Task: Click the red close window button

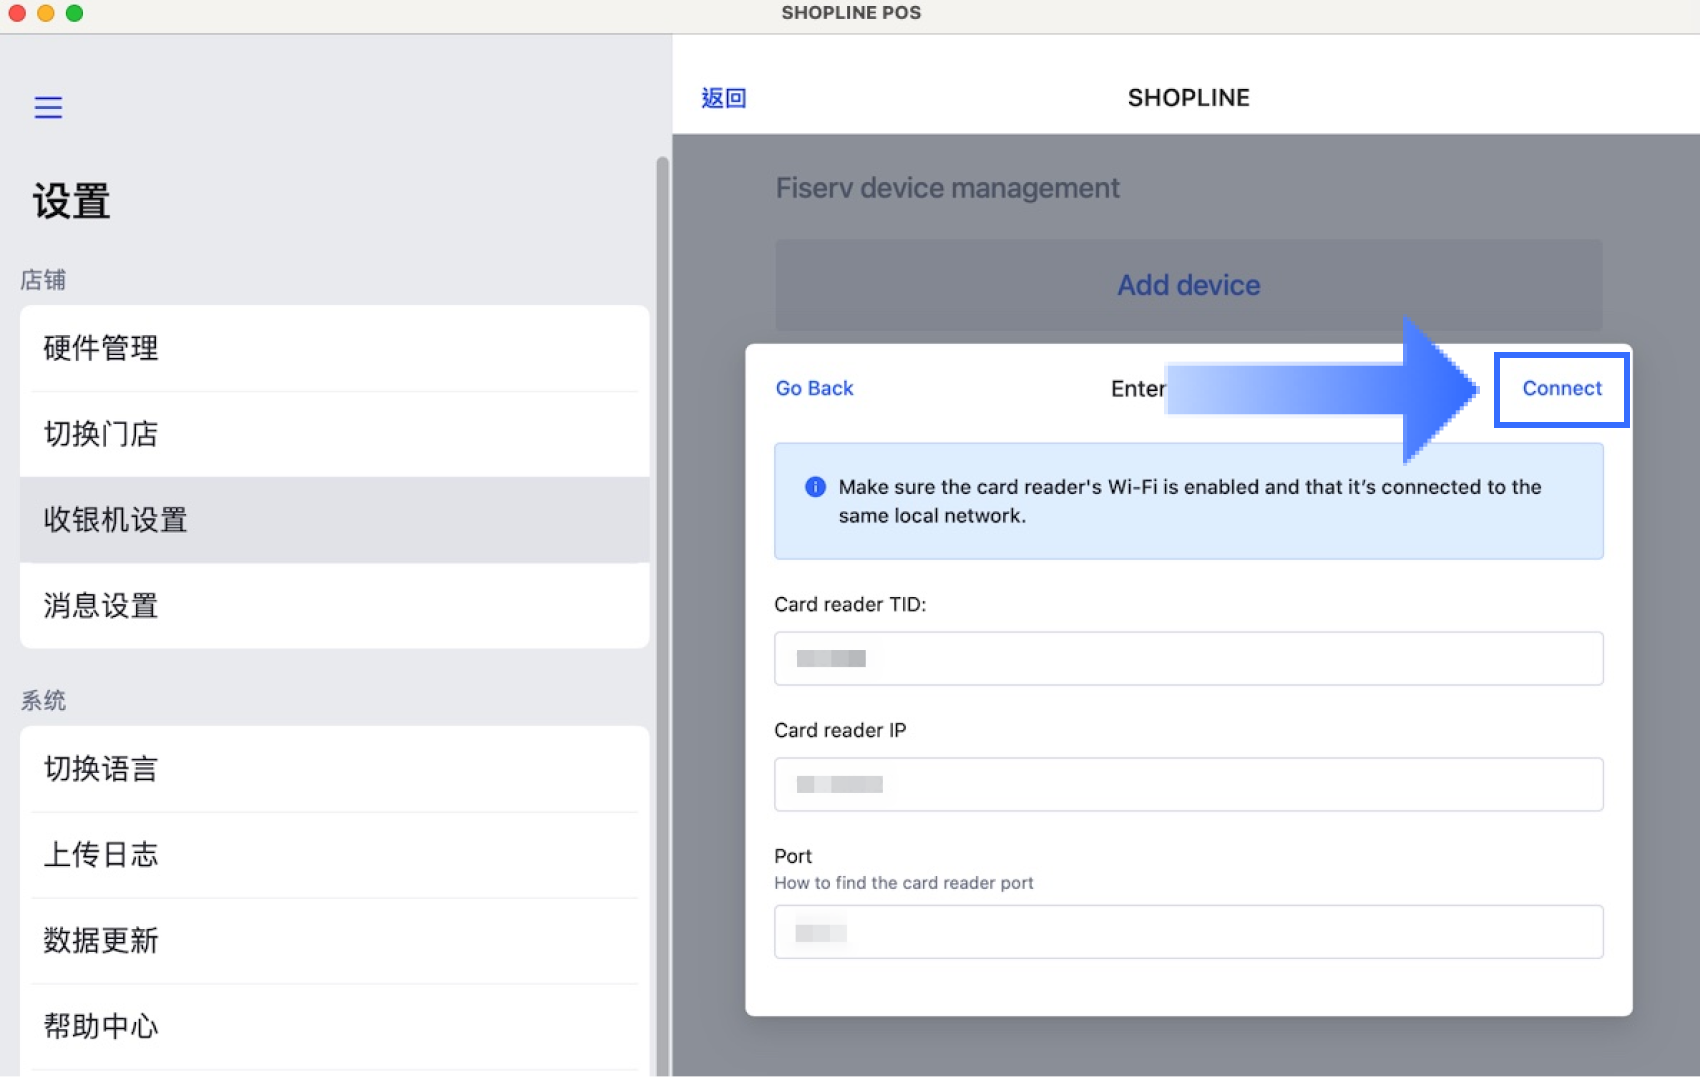Action: pyautogui.click(x=17, y=13)
